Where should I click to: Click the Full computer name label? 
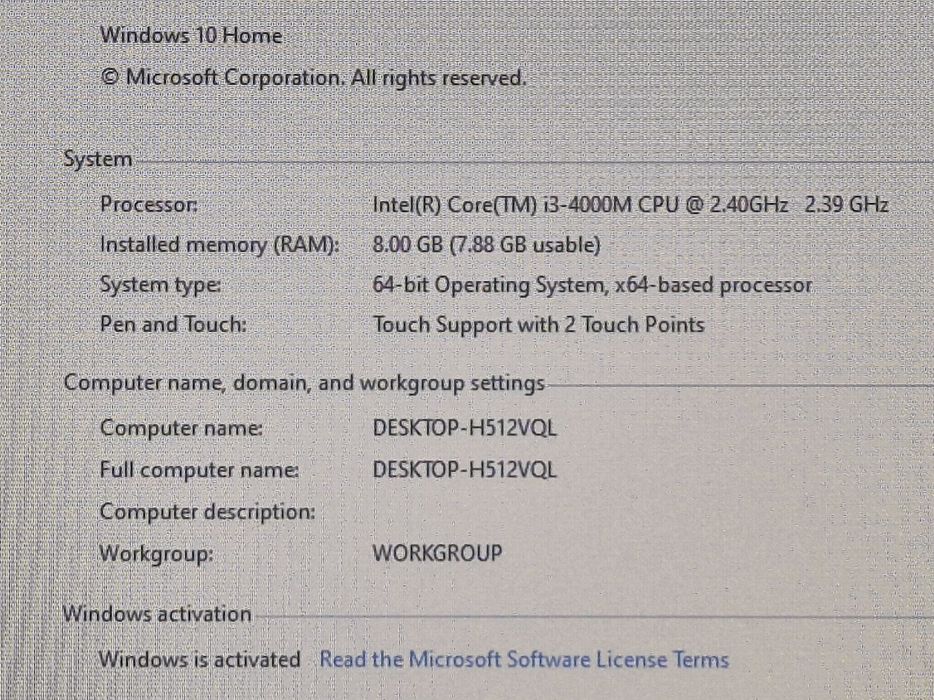pos(199,469)
